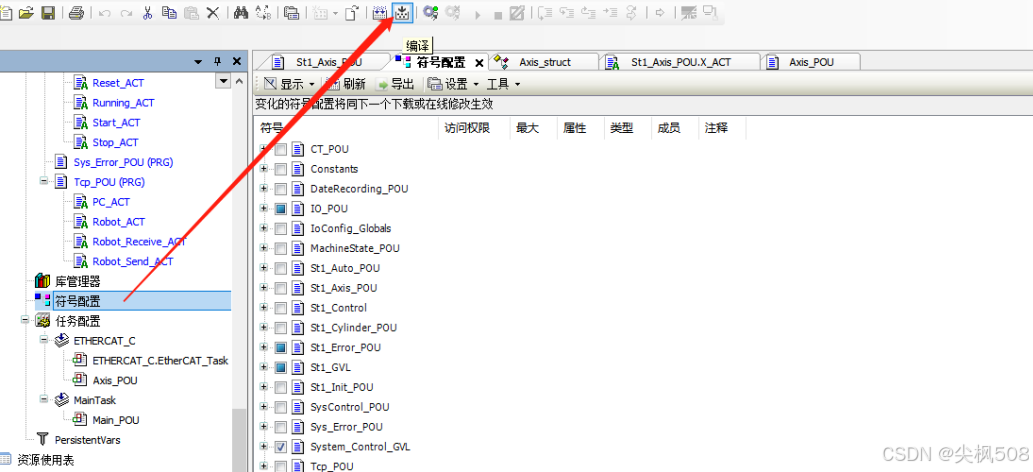Open the 任务配置 task configuration icon
This screenshot has height=472, width=1033.
(x=43, y=321)
